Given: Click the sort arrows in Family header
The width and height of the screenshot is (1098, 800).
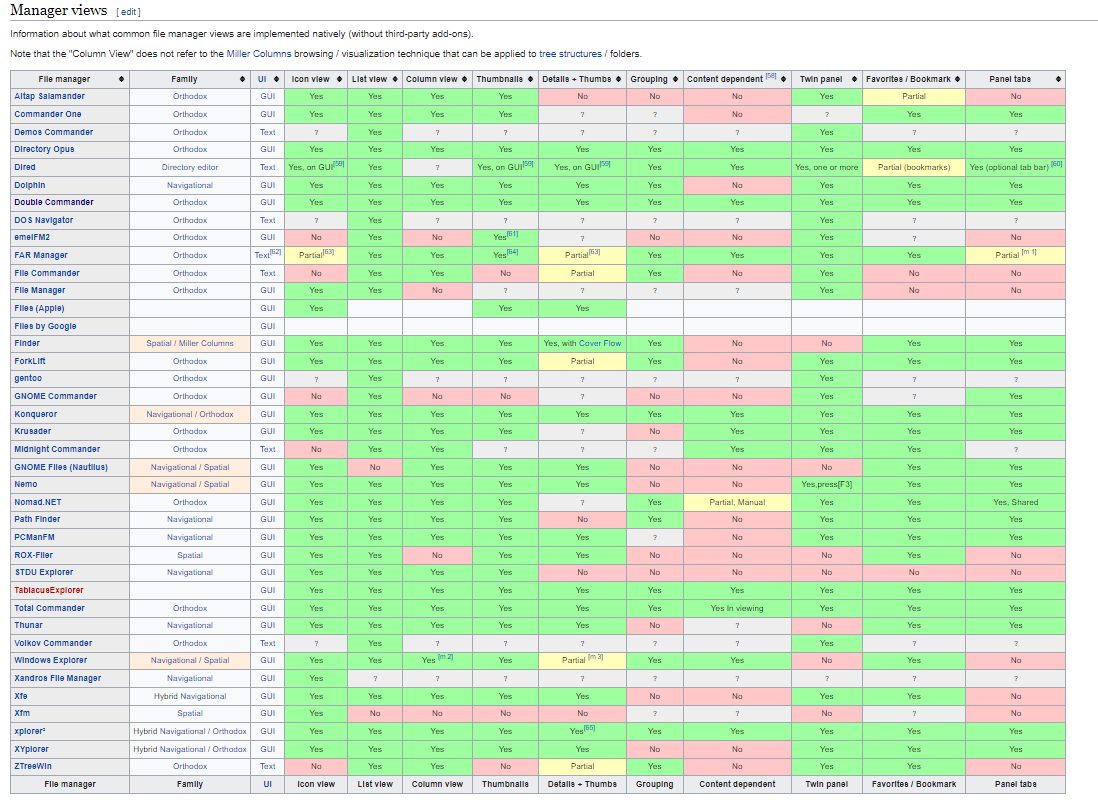Looking at the screenshot, I should point(242,79).
